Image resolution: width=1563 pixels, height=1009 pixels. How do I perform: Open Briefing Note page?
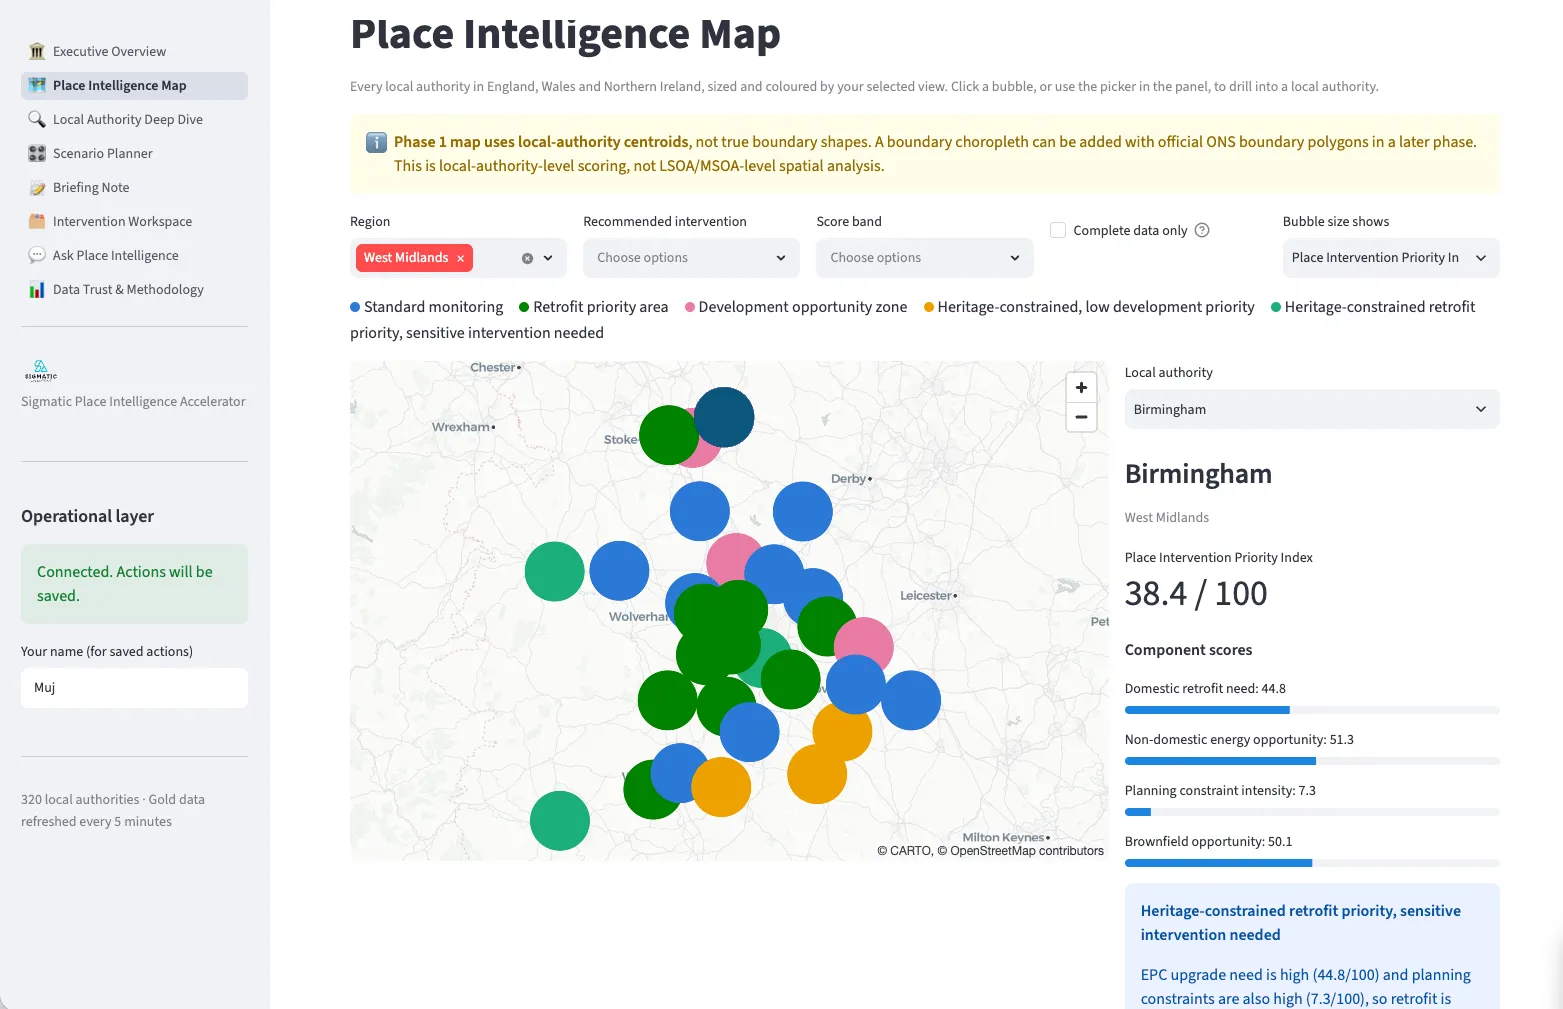134,187
